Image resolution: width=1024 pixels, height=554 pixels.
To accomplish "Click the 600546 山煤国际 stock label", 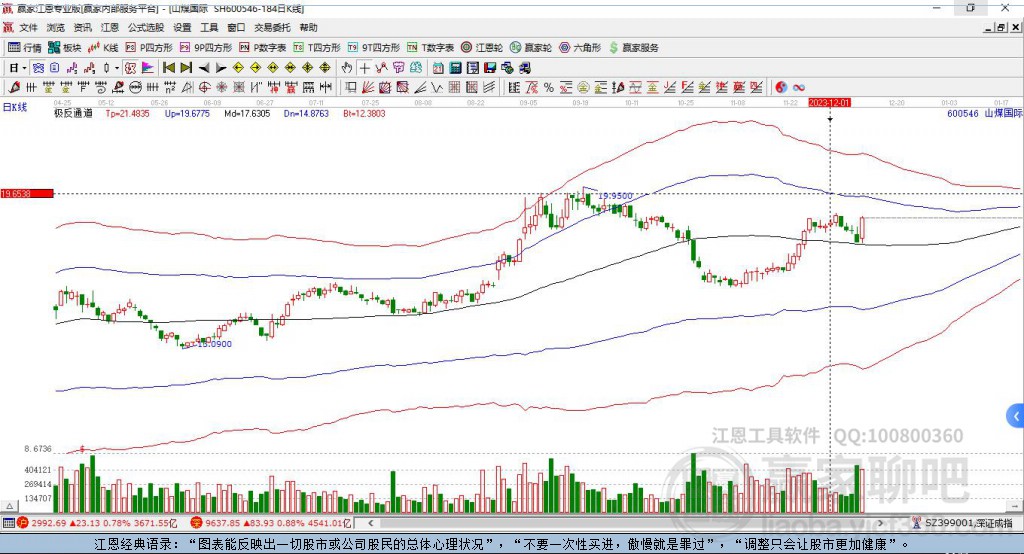I will pyautogui.click(x=984, y=113).
